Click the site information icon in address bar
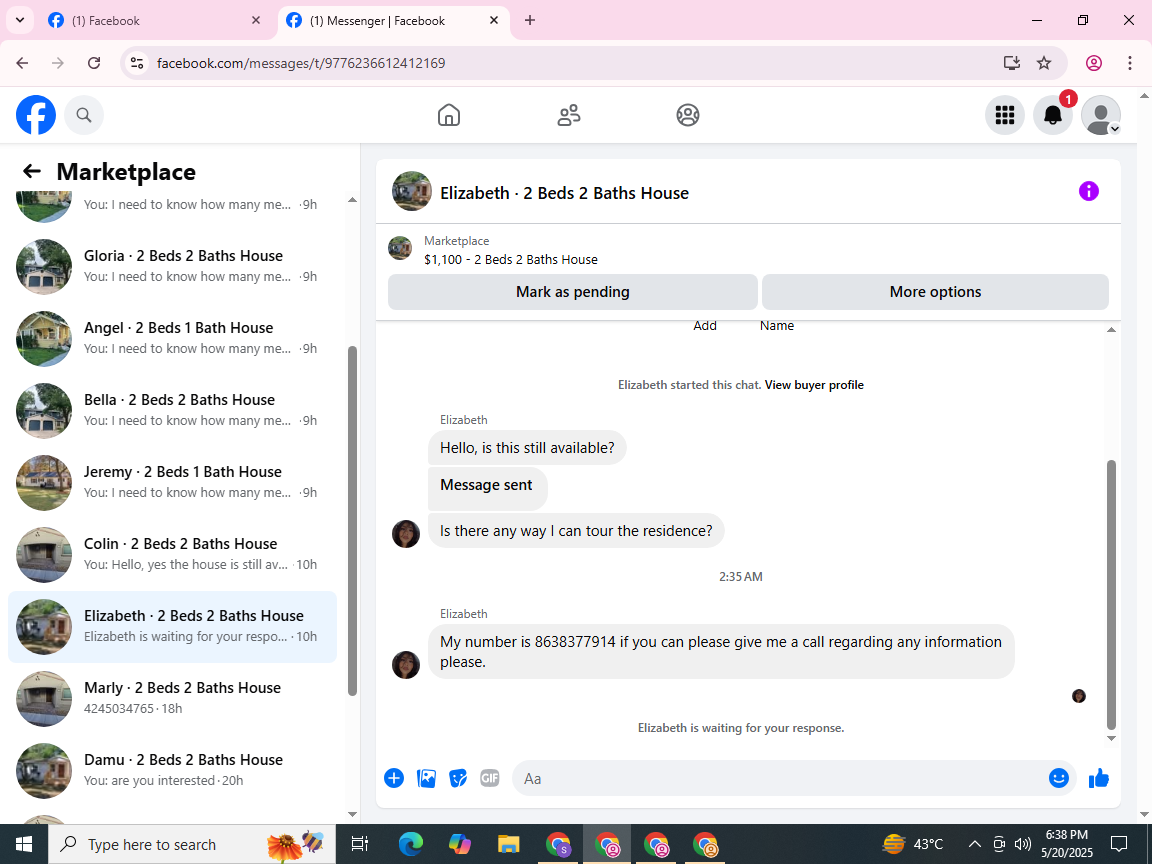This screenshot has width=1152, height=864. (137, 63)
